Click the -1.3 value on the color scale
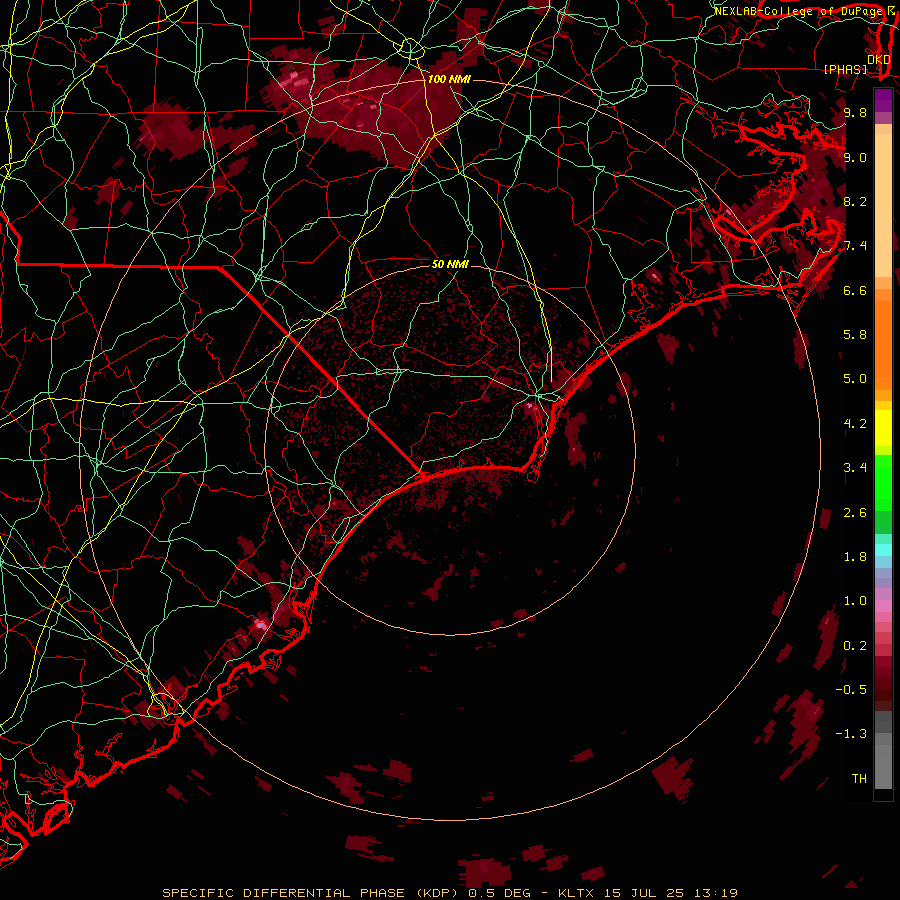 851,734
